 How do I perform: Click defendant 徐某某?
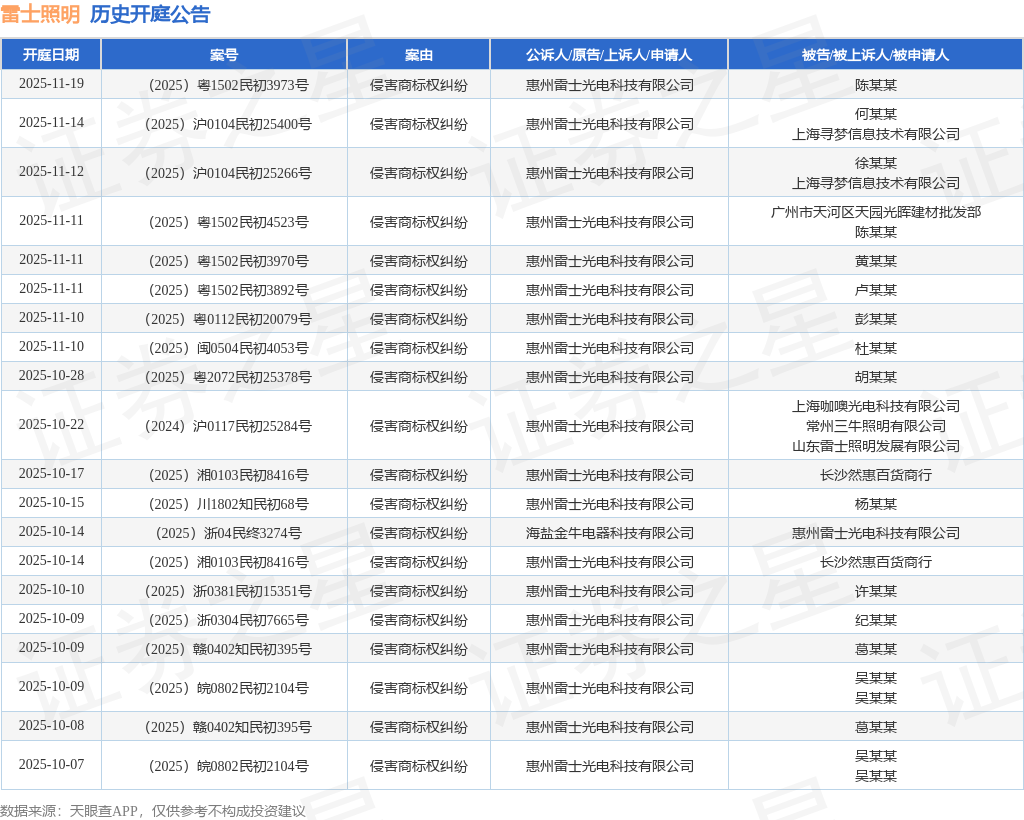point(876,163)
